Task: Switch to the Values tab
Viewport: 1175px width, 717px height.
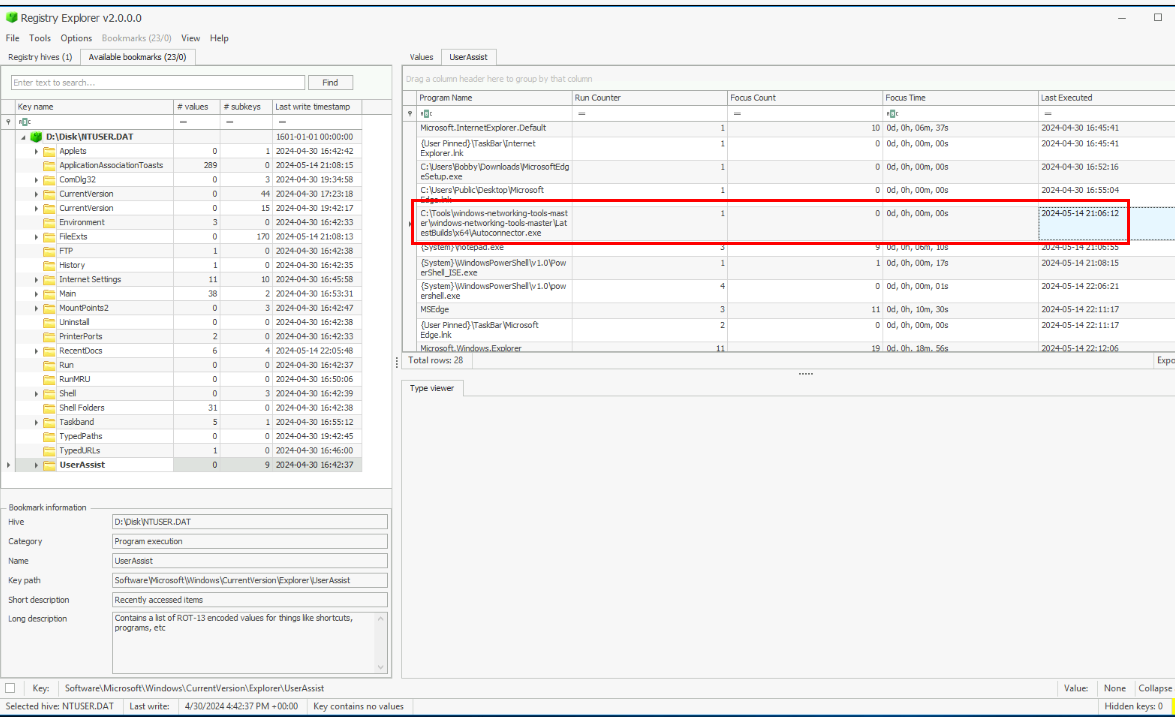Action: click(x=421, y=57)
